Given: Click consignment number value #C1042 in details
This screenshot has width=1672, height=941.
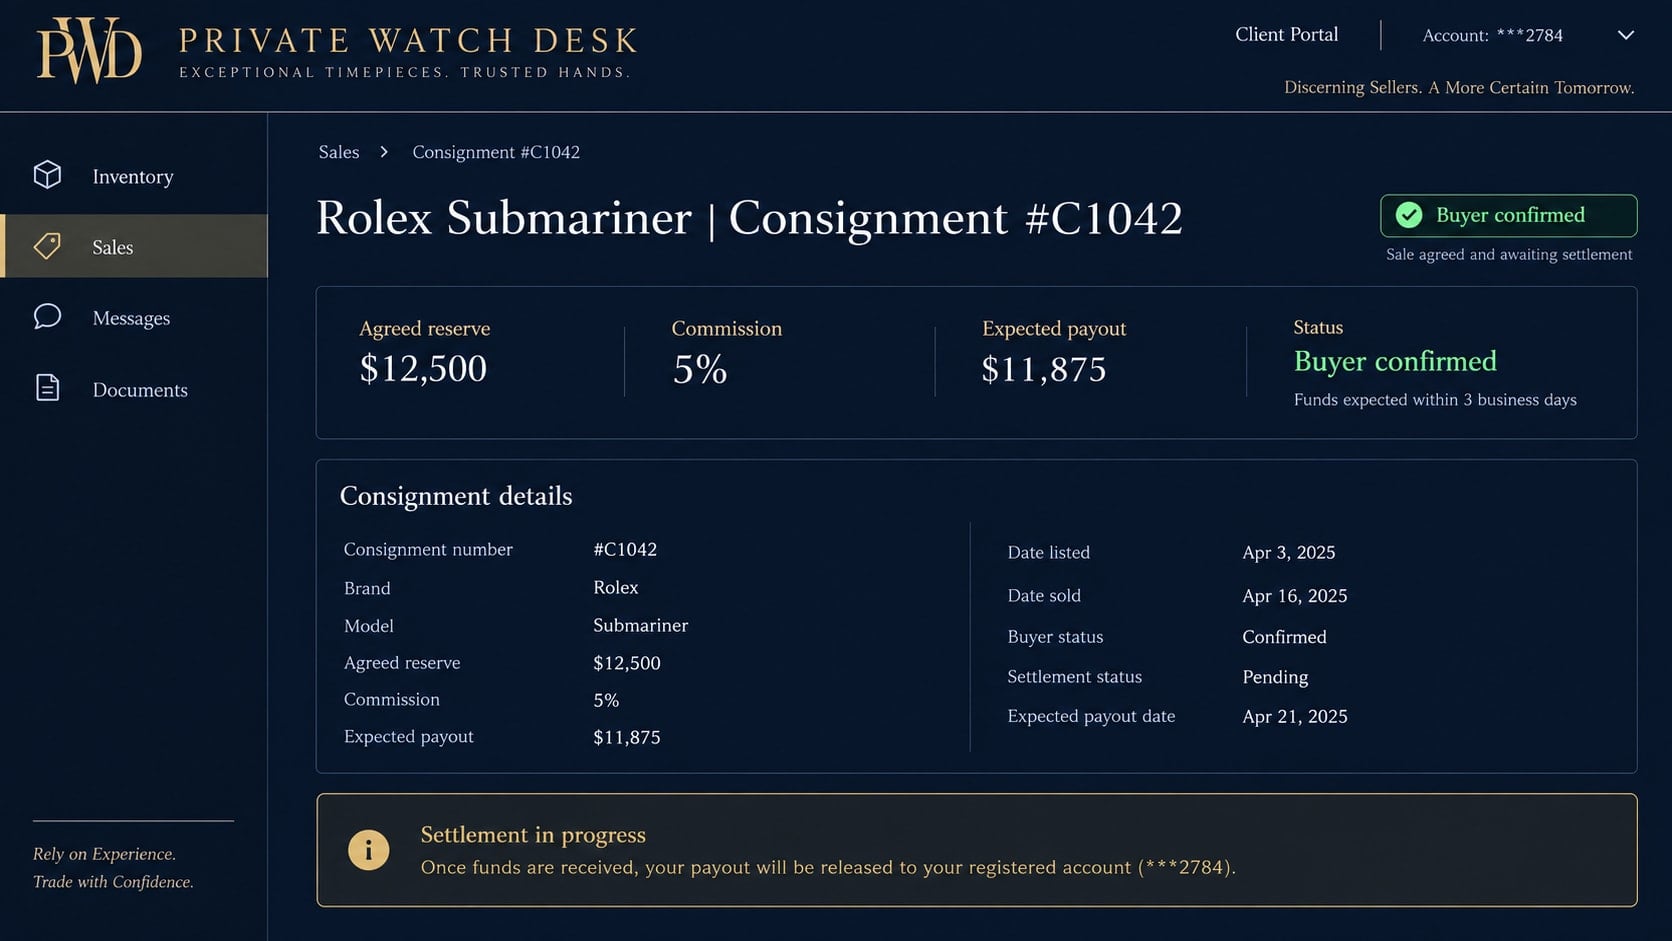Looking at the screenshot, I should 625,549.
